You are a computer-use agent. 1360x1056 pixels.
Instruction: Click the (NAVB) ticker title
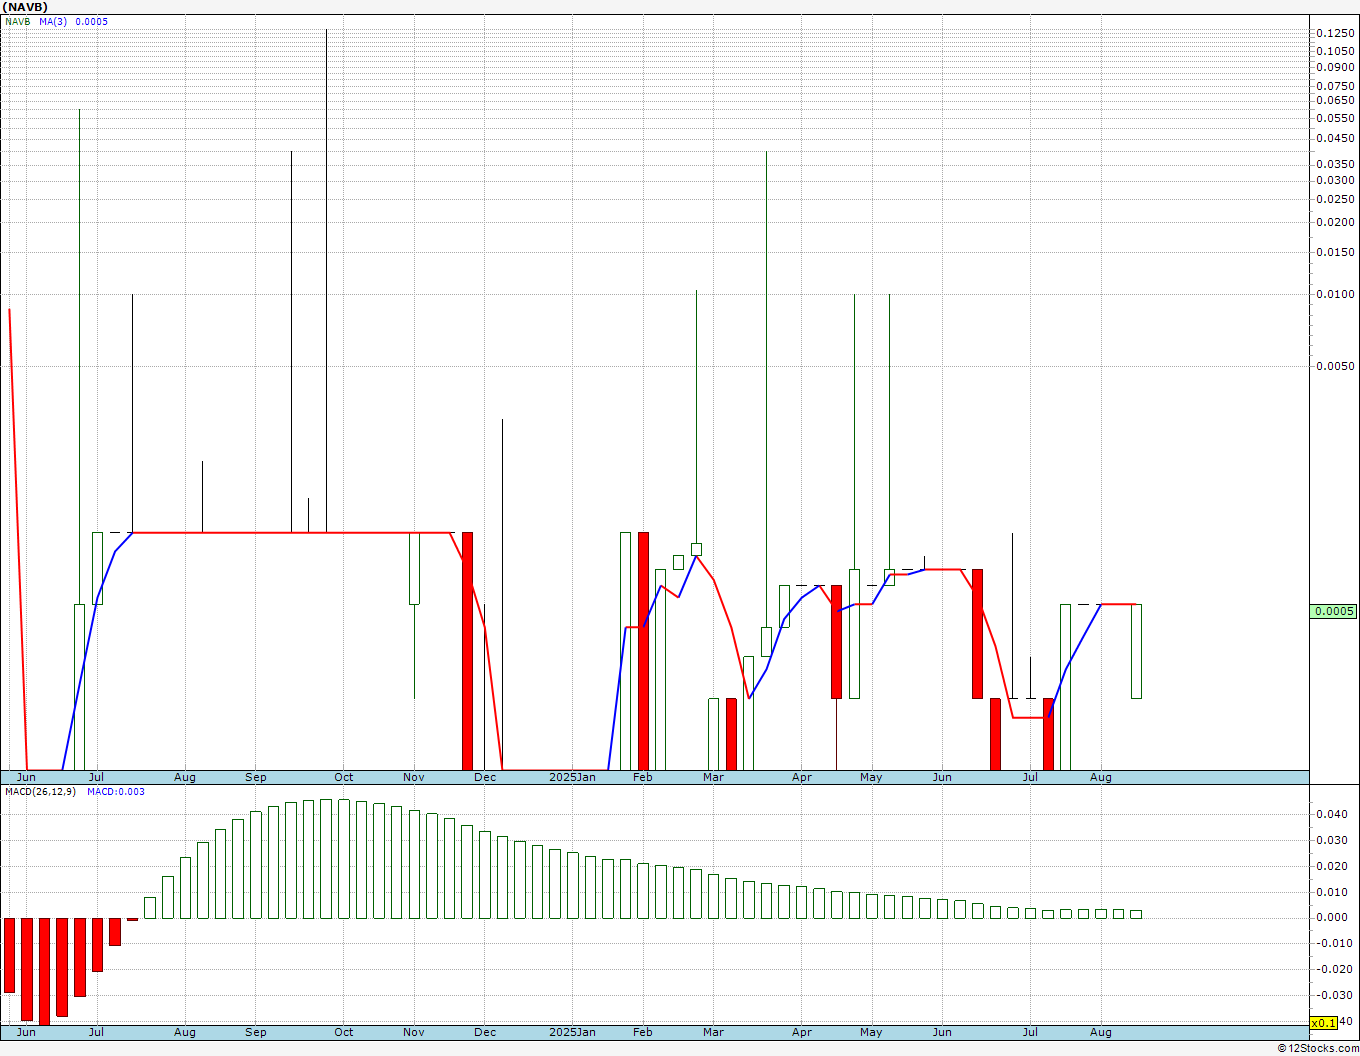26,7
